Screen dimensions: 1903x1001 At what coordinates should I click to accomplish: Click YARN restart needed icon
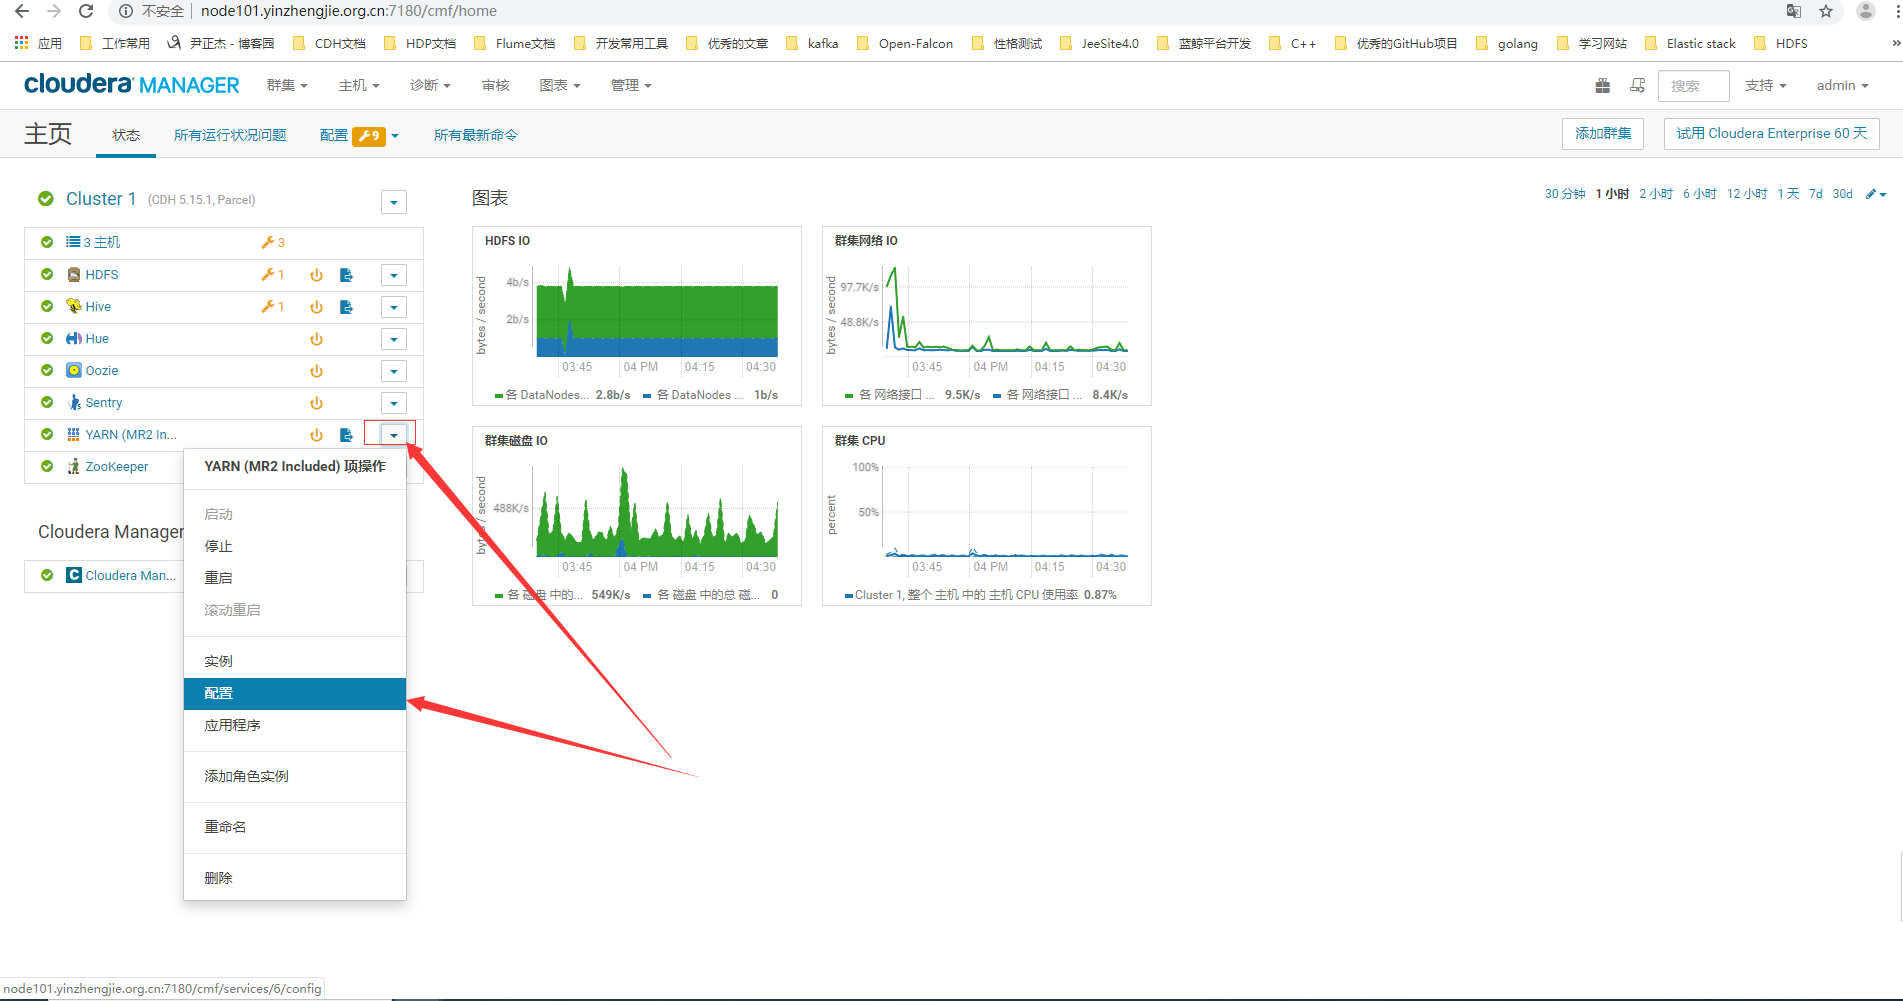click(x=316, y=435)
